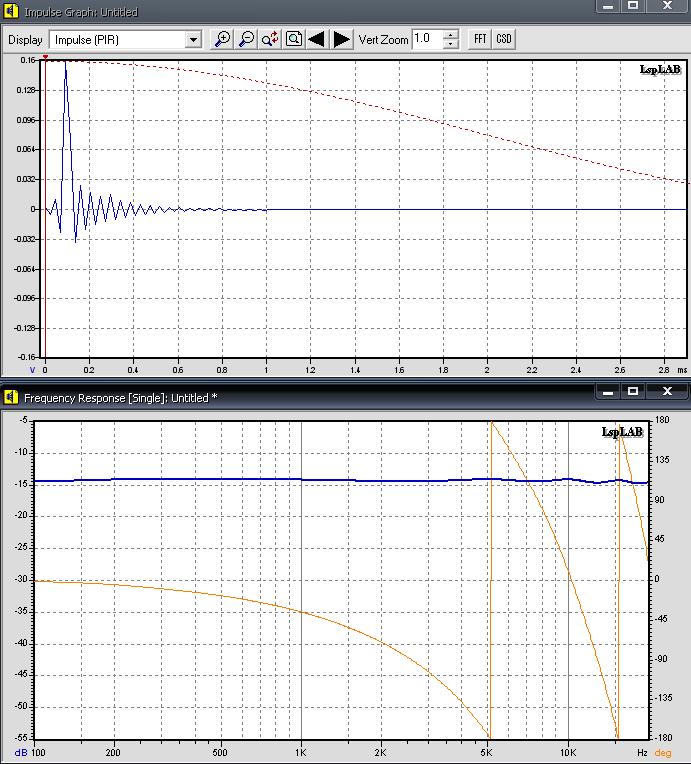The height and width of the screenshot is (764, 691).
Task: Click the zoom out magnifier icon
Action: [x=246, y=39]
